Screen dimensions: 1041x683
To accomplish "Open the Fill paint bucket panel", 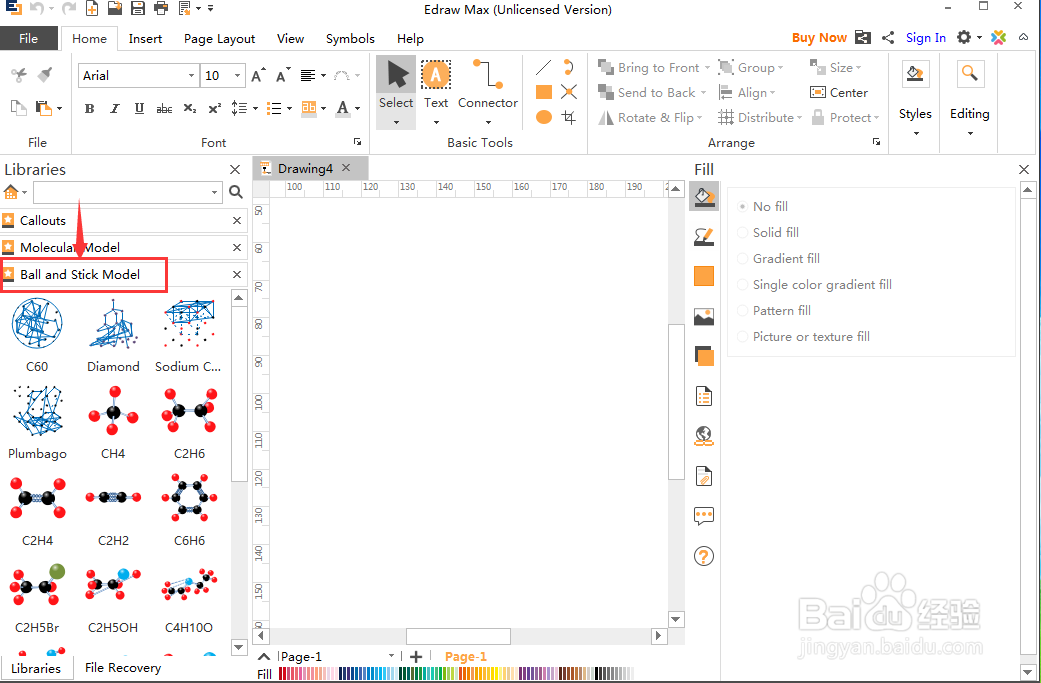I will coord(704,196).
